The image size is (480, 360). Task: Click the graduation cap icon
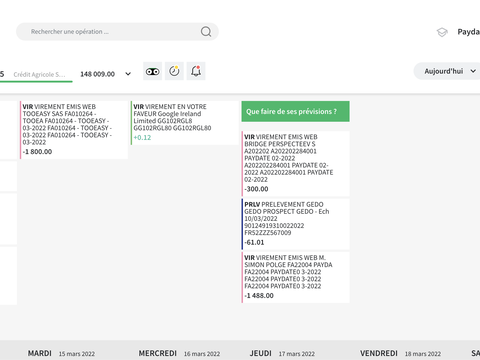point(442,32)
